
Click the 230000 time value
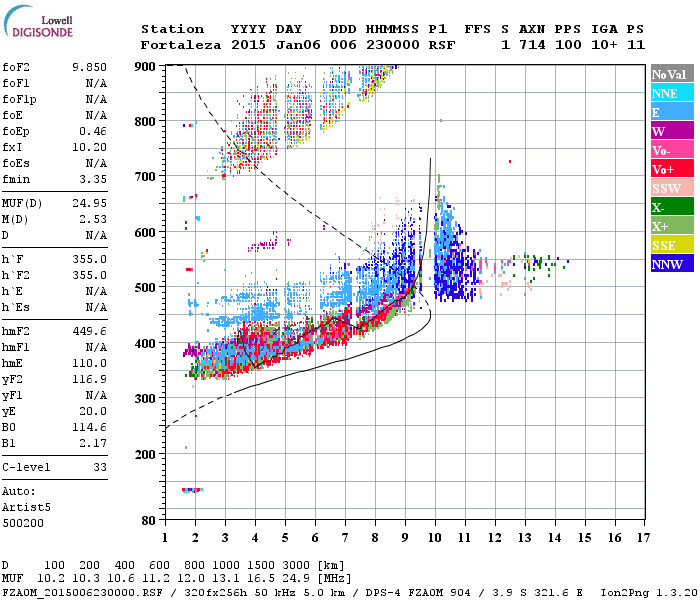393,45
